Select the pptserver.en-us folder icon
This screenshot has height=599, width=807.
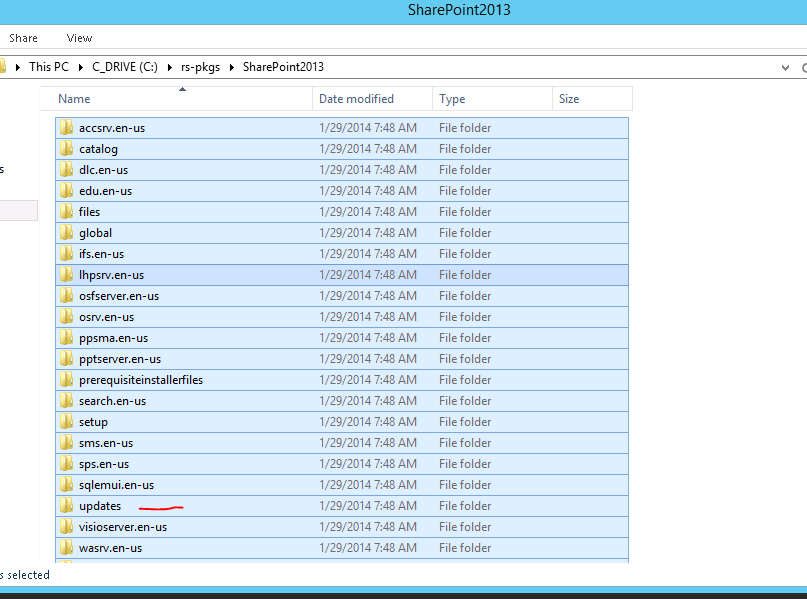pyautogui.click(x=66, y=359)
